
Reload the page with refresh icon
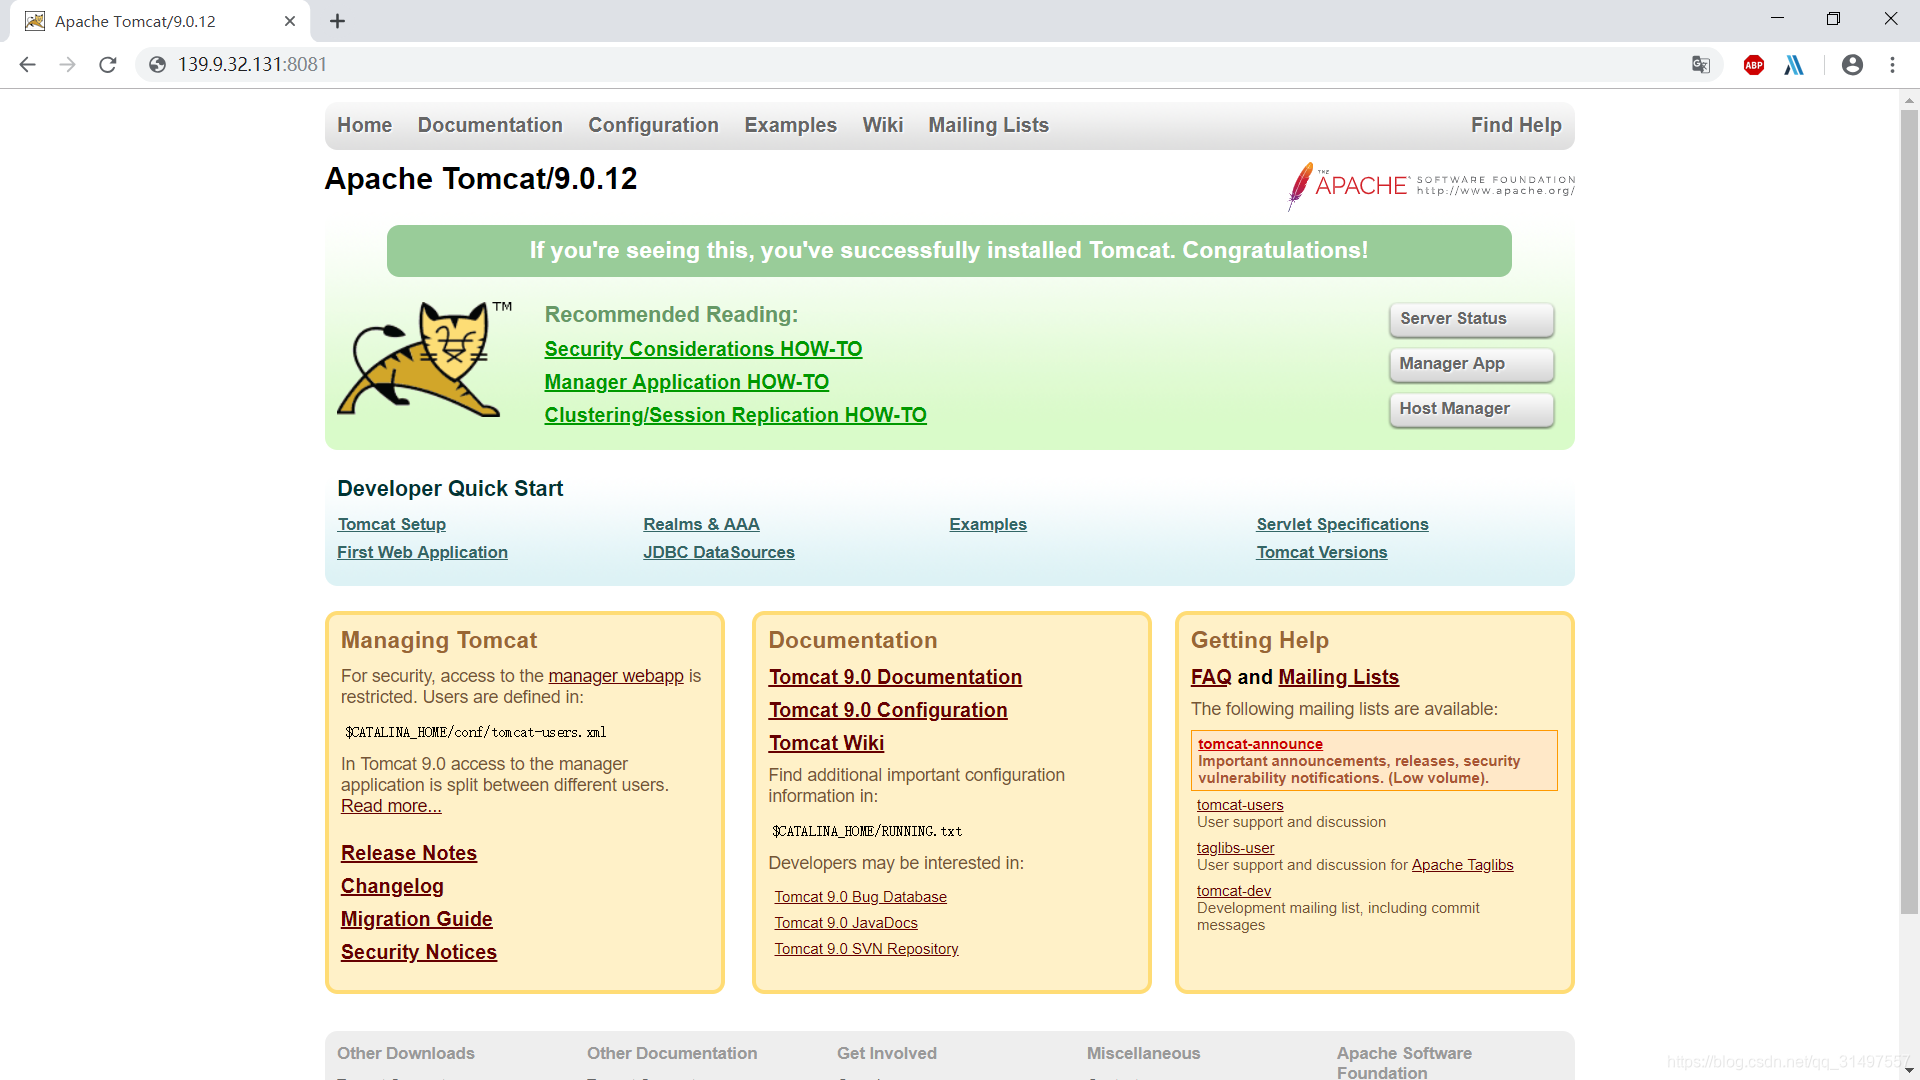[108, 65]
